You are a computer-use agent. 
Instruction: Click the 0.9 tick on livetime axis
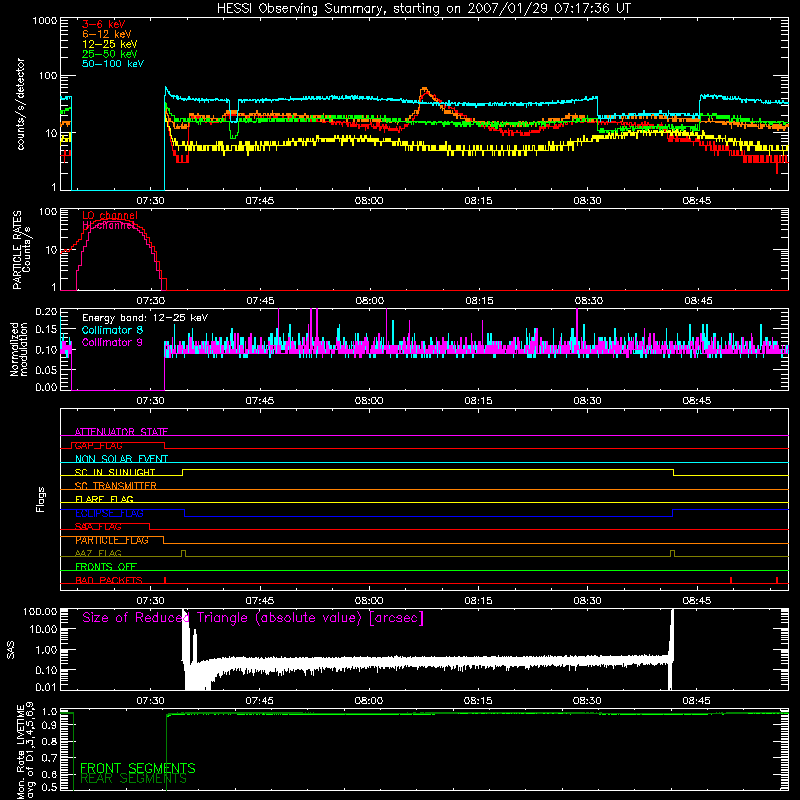tap(49, 726)
